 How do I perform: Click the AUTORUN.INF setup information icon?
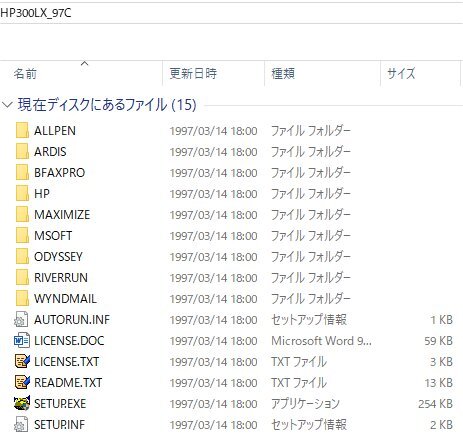(x=21, y=319)
